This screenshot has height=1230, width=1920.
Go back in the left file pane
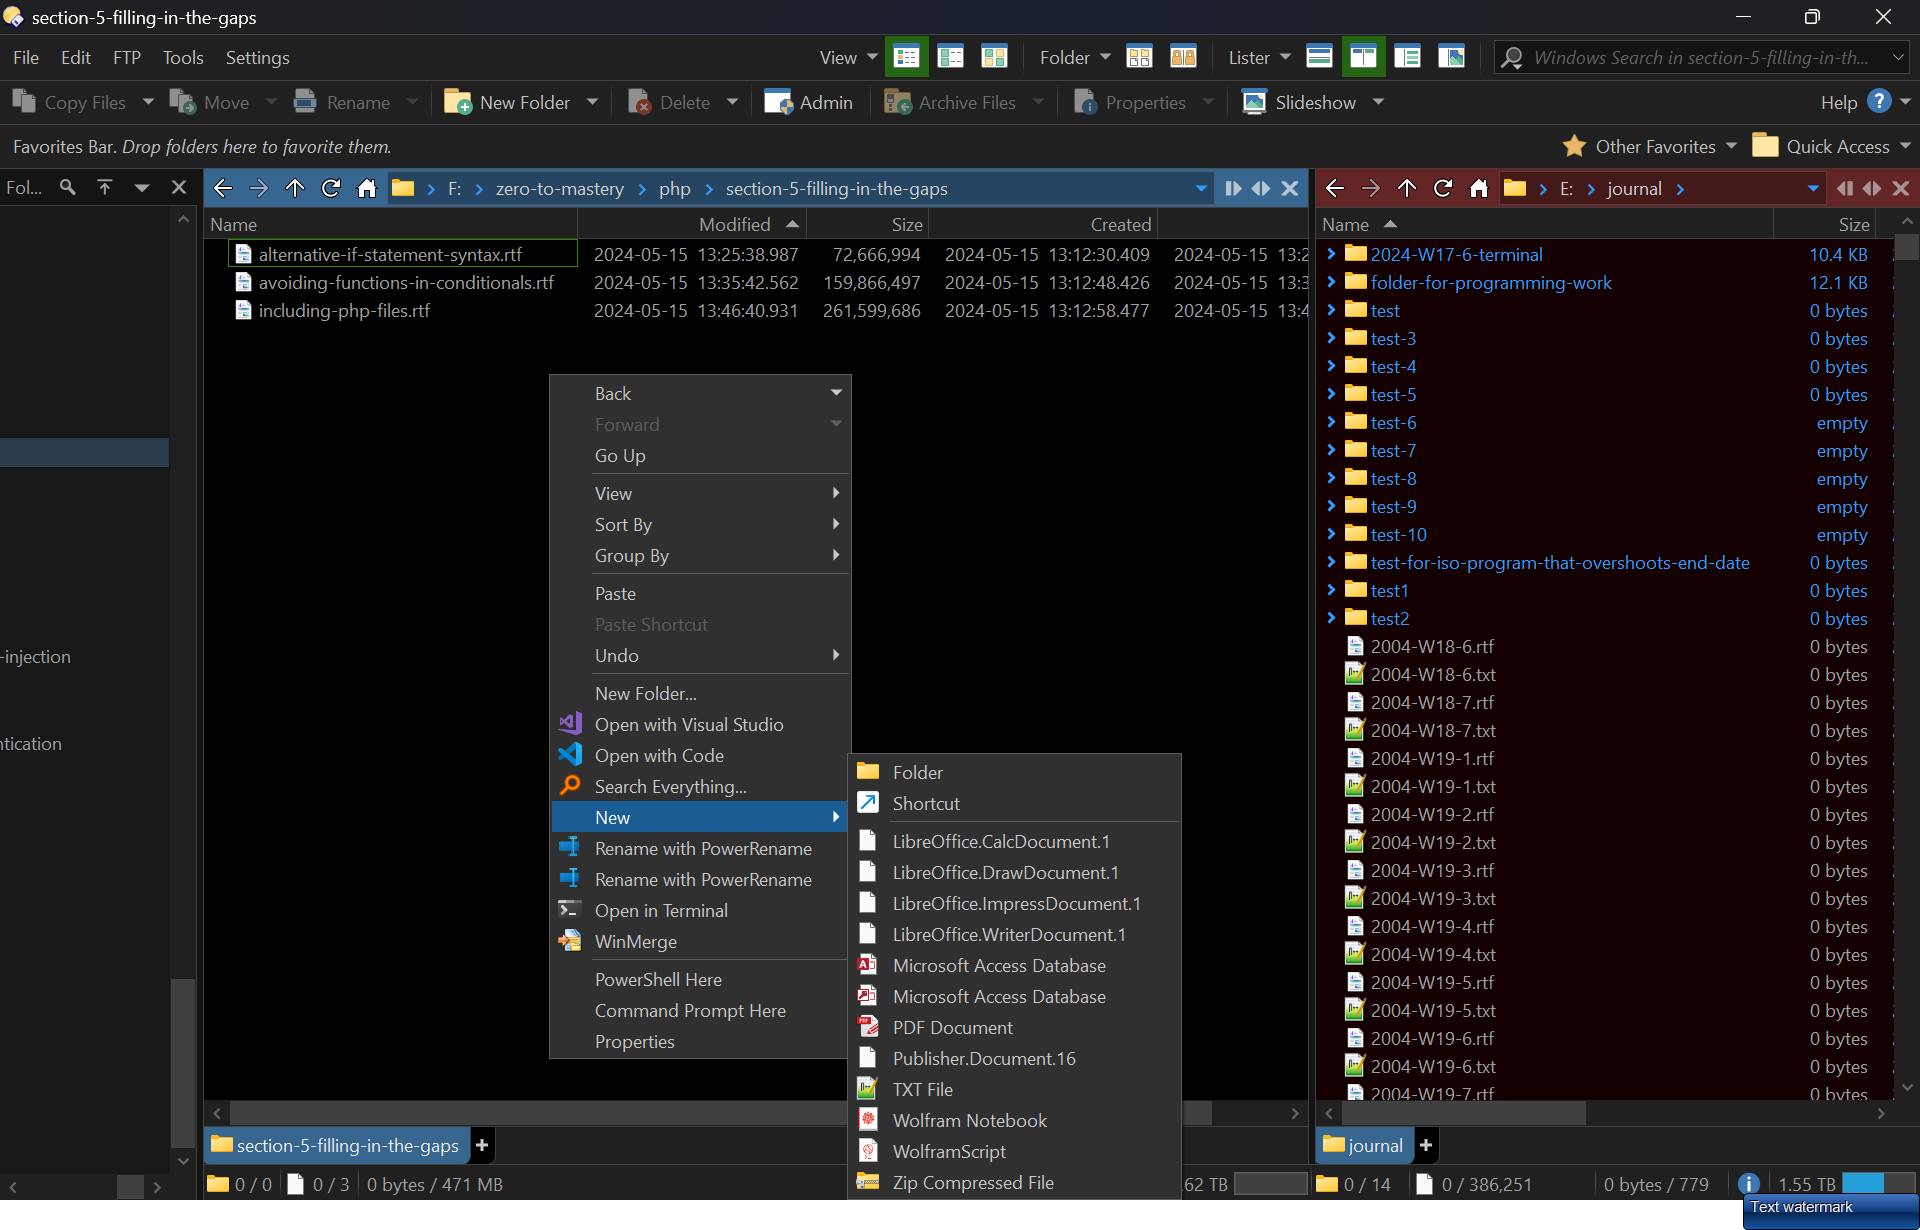click(x=223, y=188)
